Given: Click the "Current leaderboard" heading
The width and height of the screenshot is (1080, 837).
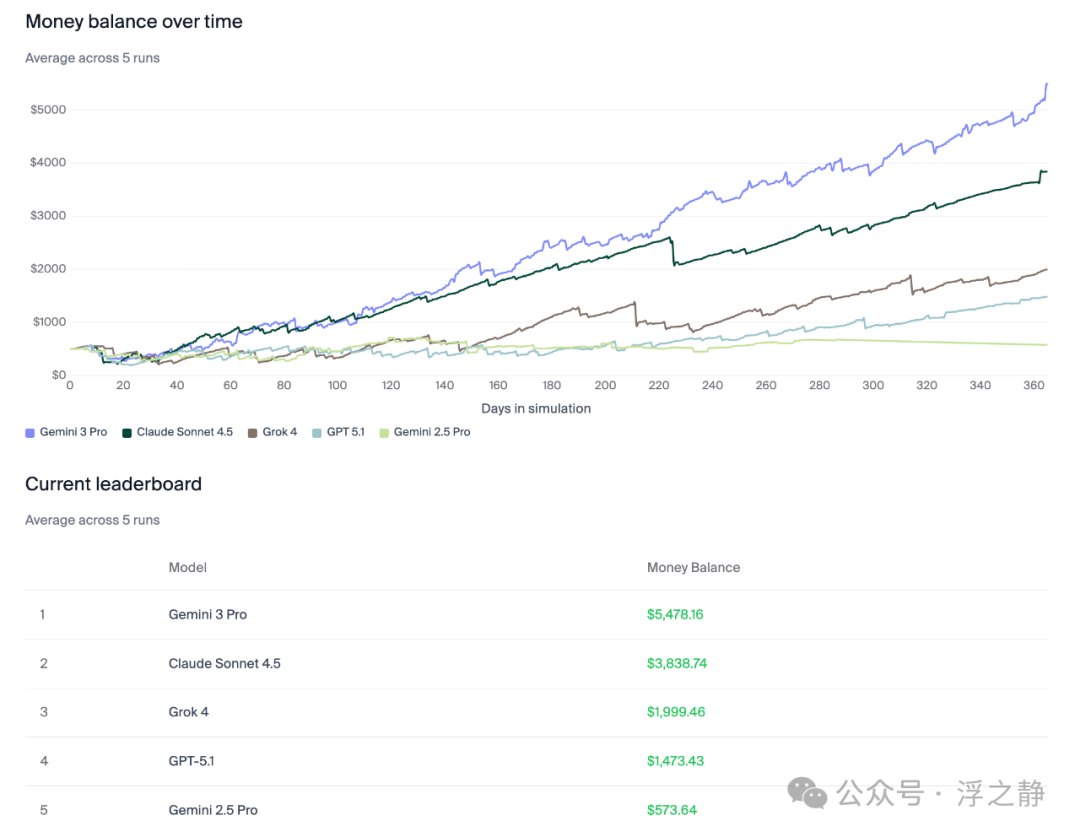Looking at the screenshot, I should click(114, 484).
